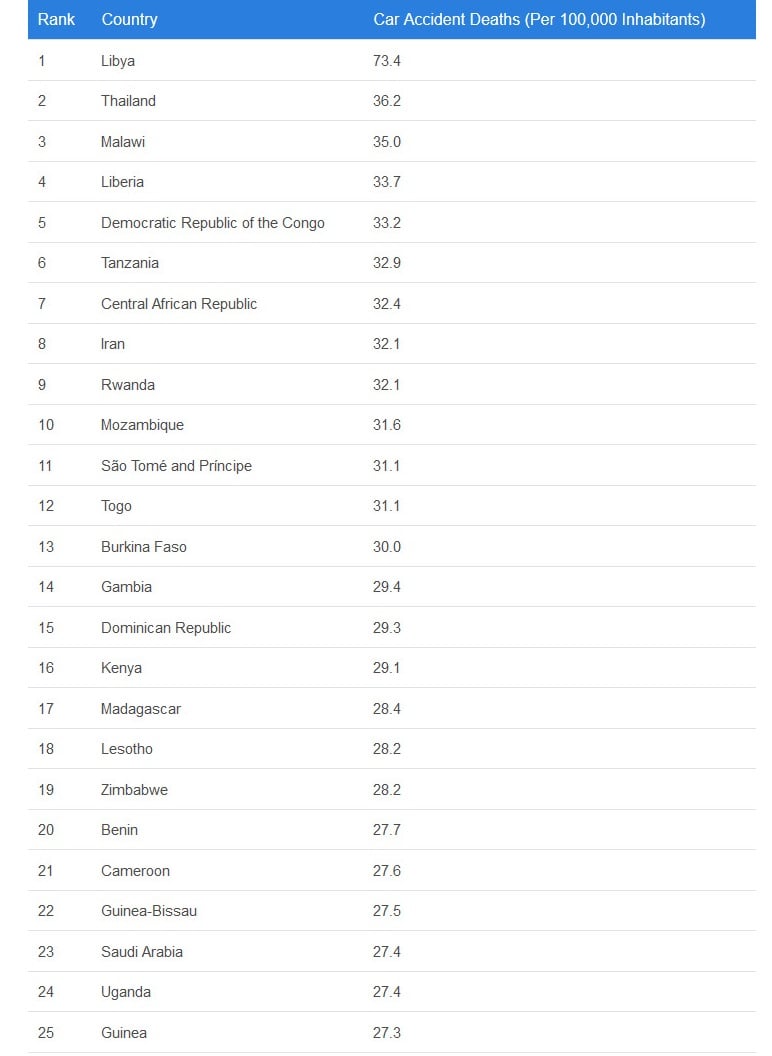Click the Dominican Republic entry
The width and height of the screenshot is (772, 1056).
click(x=166, y=628)
